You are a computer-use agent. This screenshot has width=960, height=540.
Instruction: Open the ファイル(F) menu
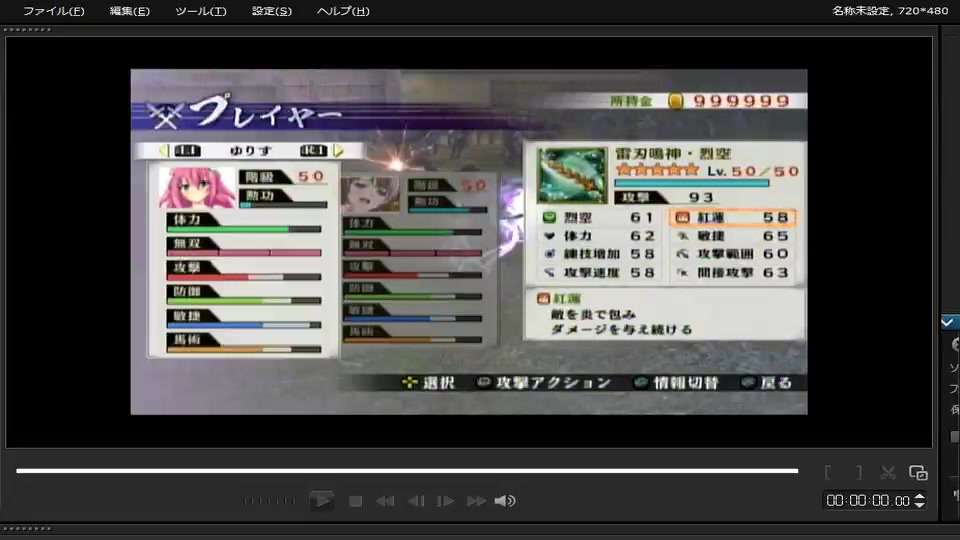[53, 11]
